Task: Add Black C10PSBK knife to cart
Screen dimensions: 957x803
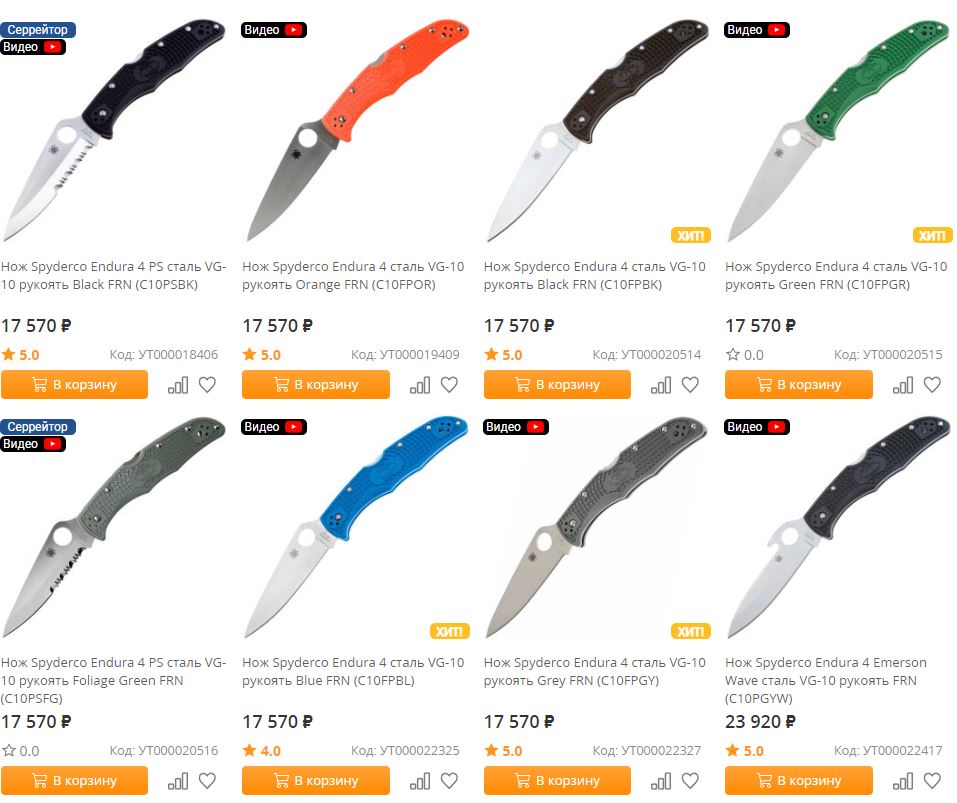Action: coord(74,385)
